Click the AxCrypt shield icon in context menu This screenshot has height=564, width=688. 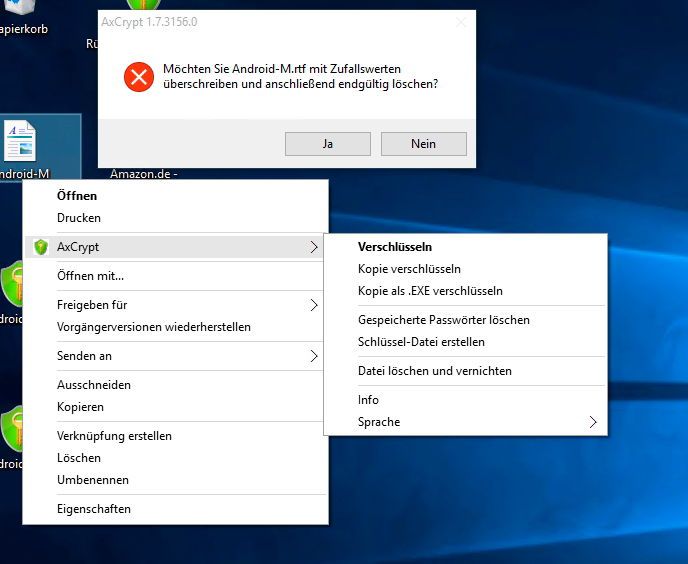tap(41, 247)
